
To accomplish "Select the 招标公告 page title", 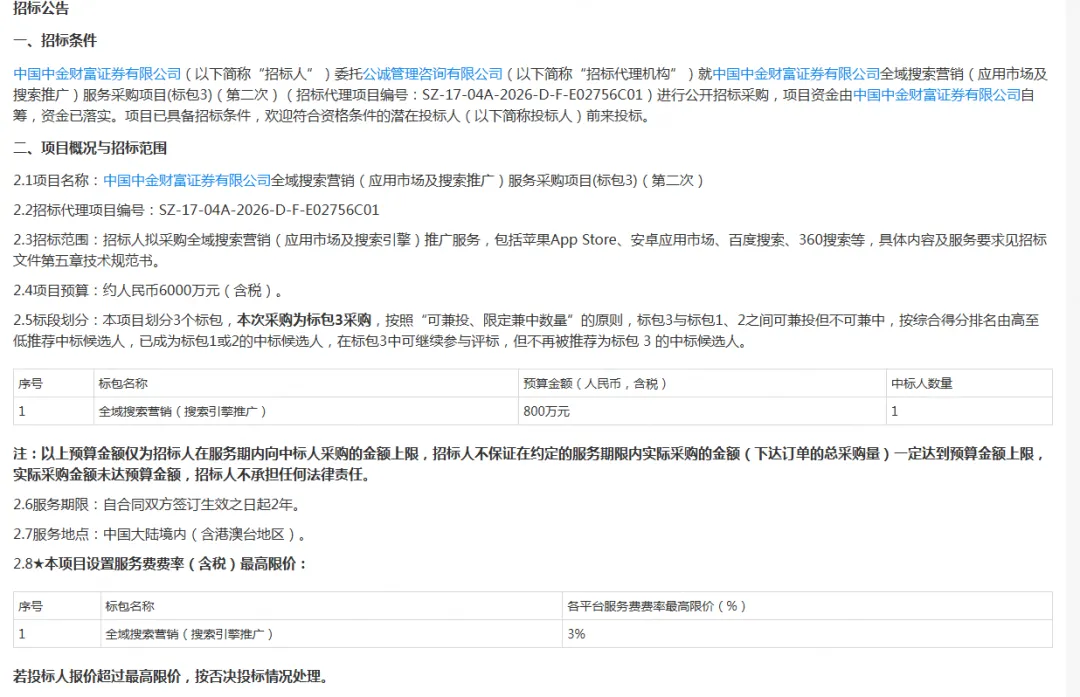I will click(40, 10).
